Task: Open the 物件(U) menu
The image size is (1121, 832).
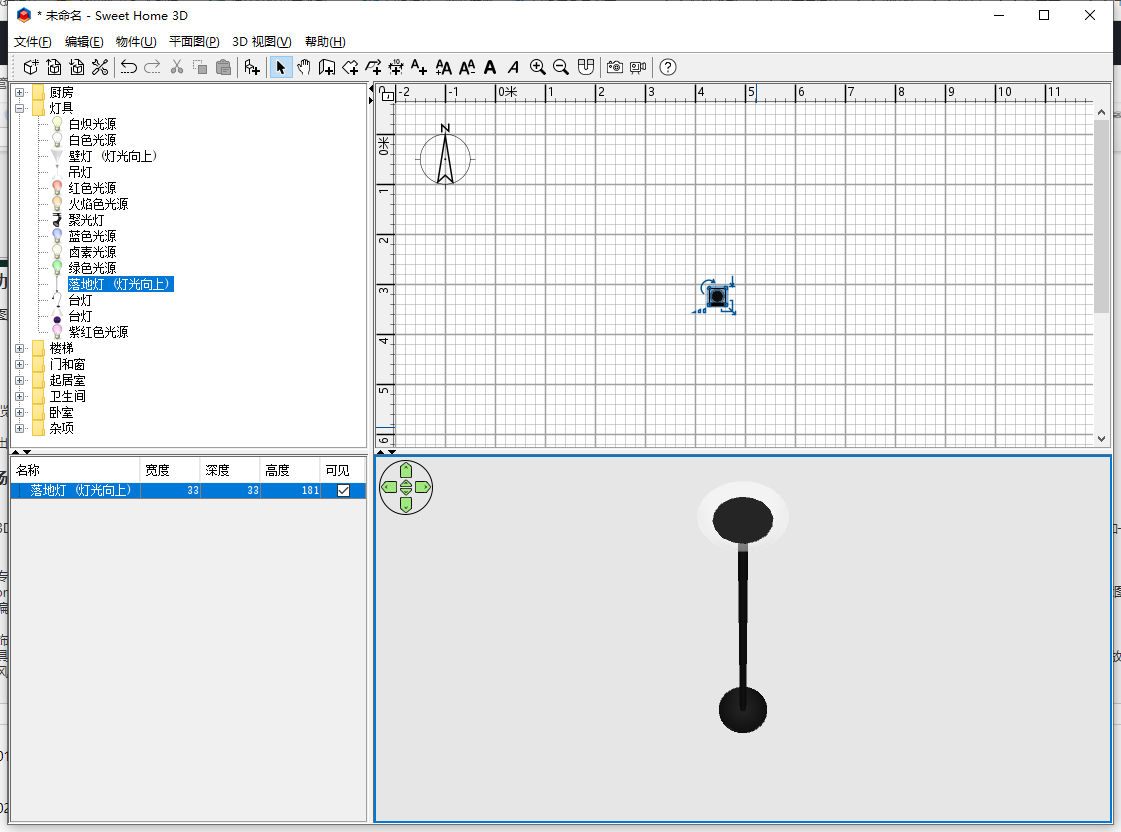Action: point(136,41)
